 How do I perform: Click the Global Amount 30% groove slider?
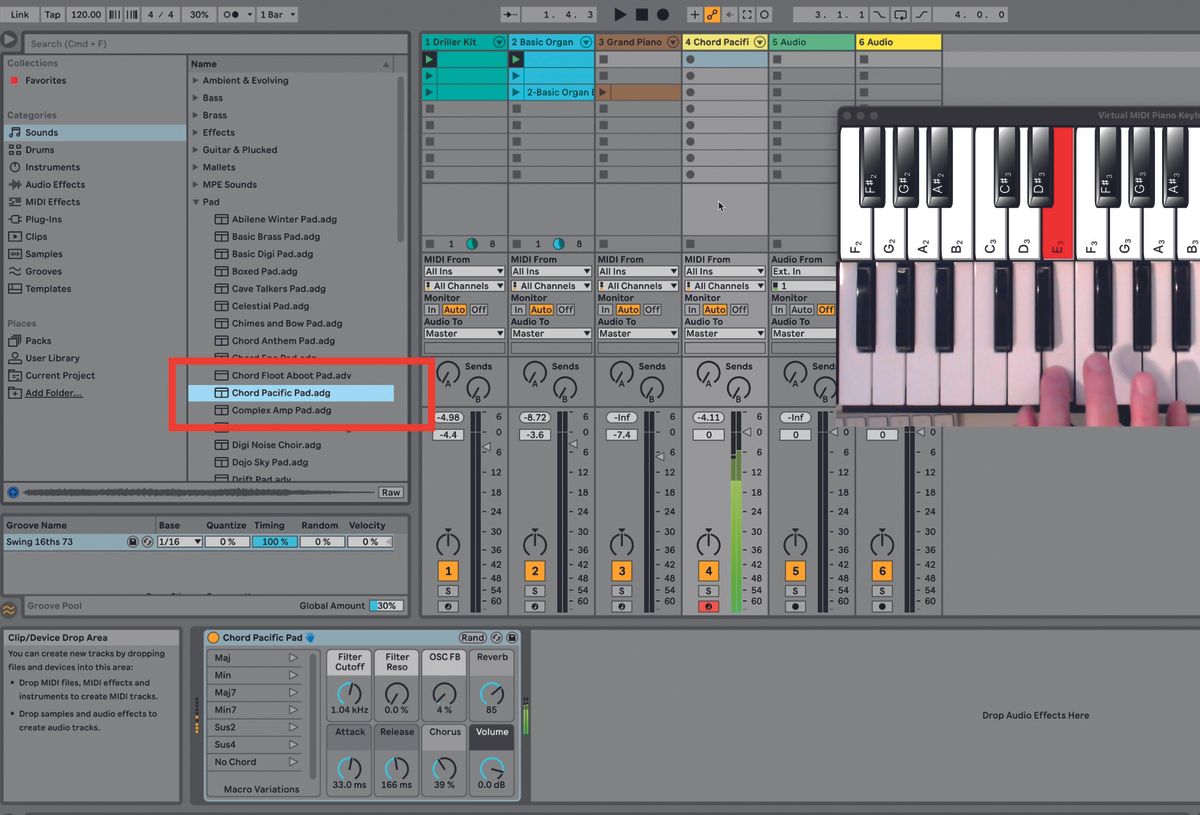(x=386, y=606)
